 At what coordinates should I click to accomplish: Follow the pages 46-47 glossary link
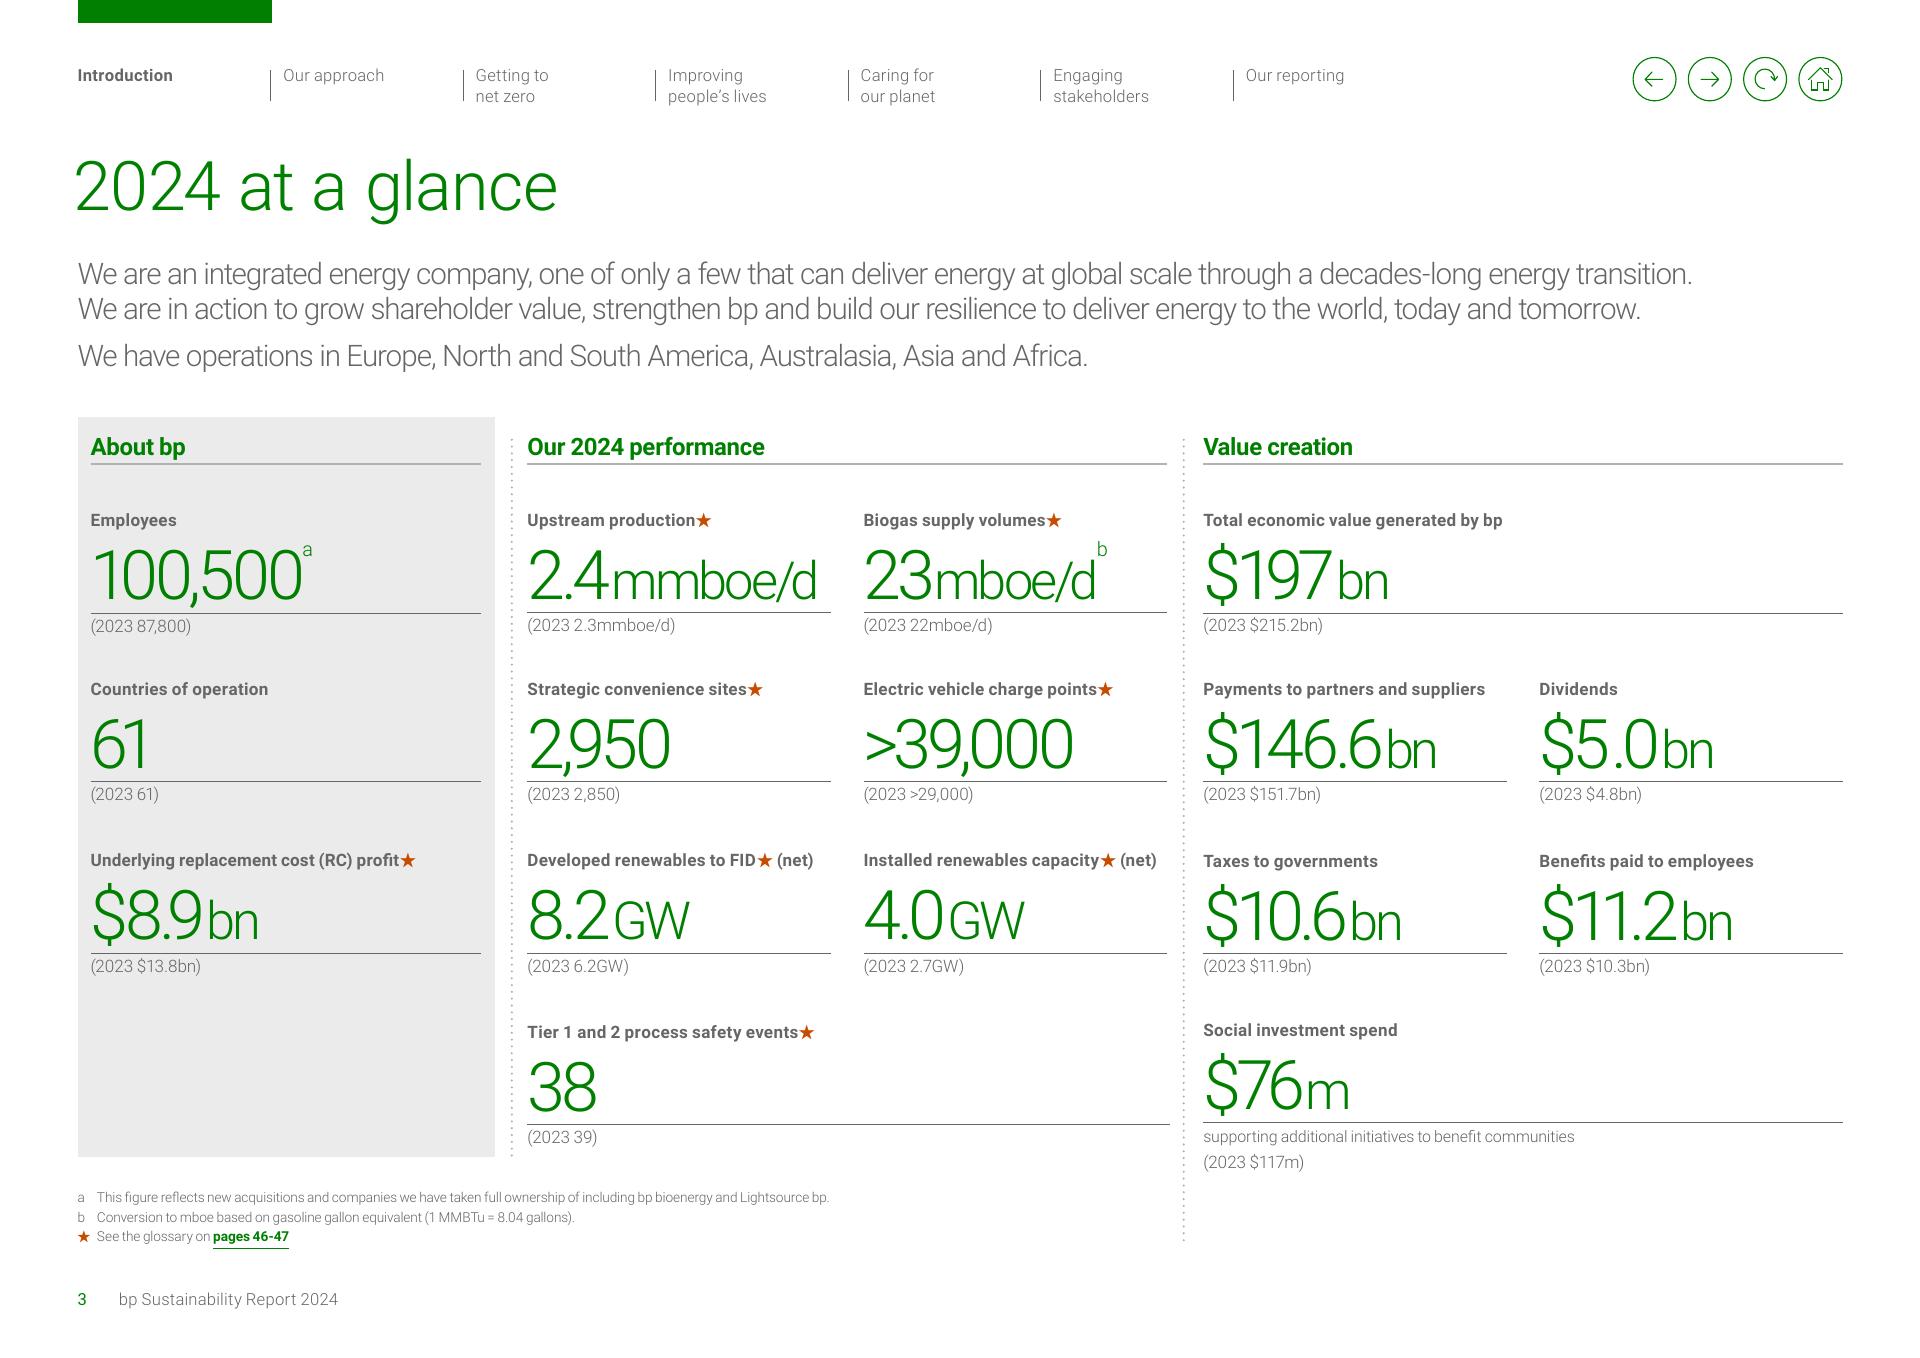(250, 1237)
